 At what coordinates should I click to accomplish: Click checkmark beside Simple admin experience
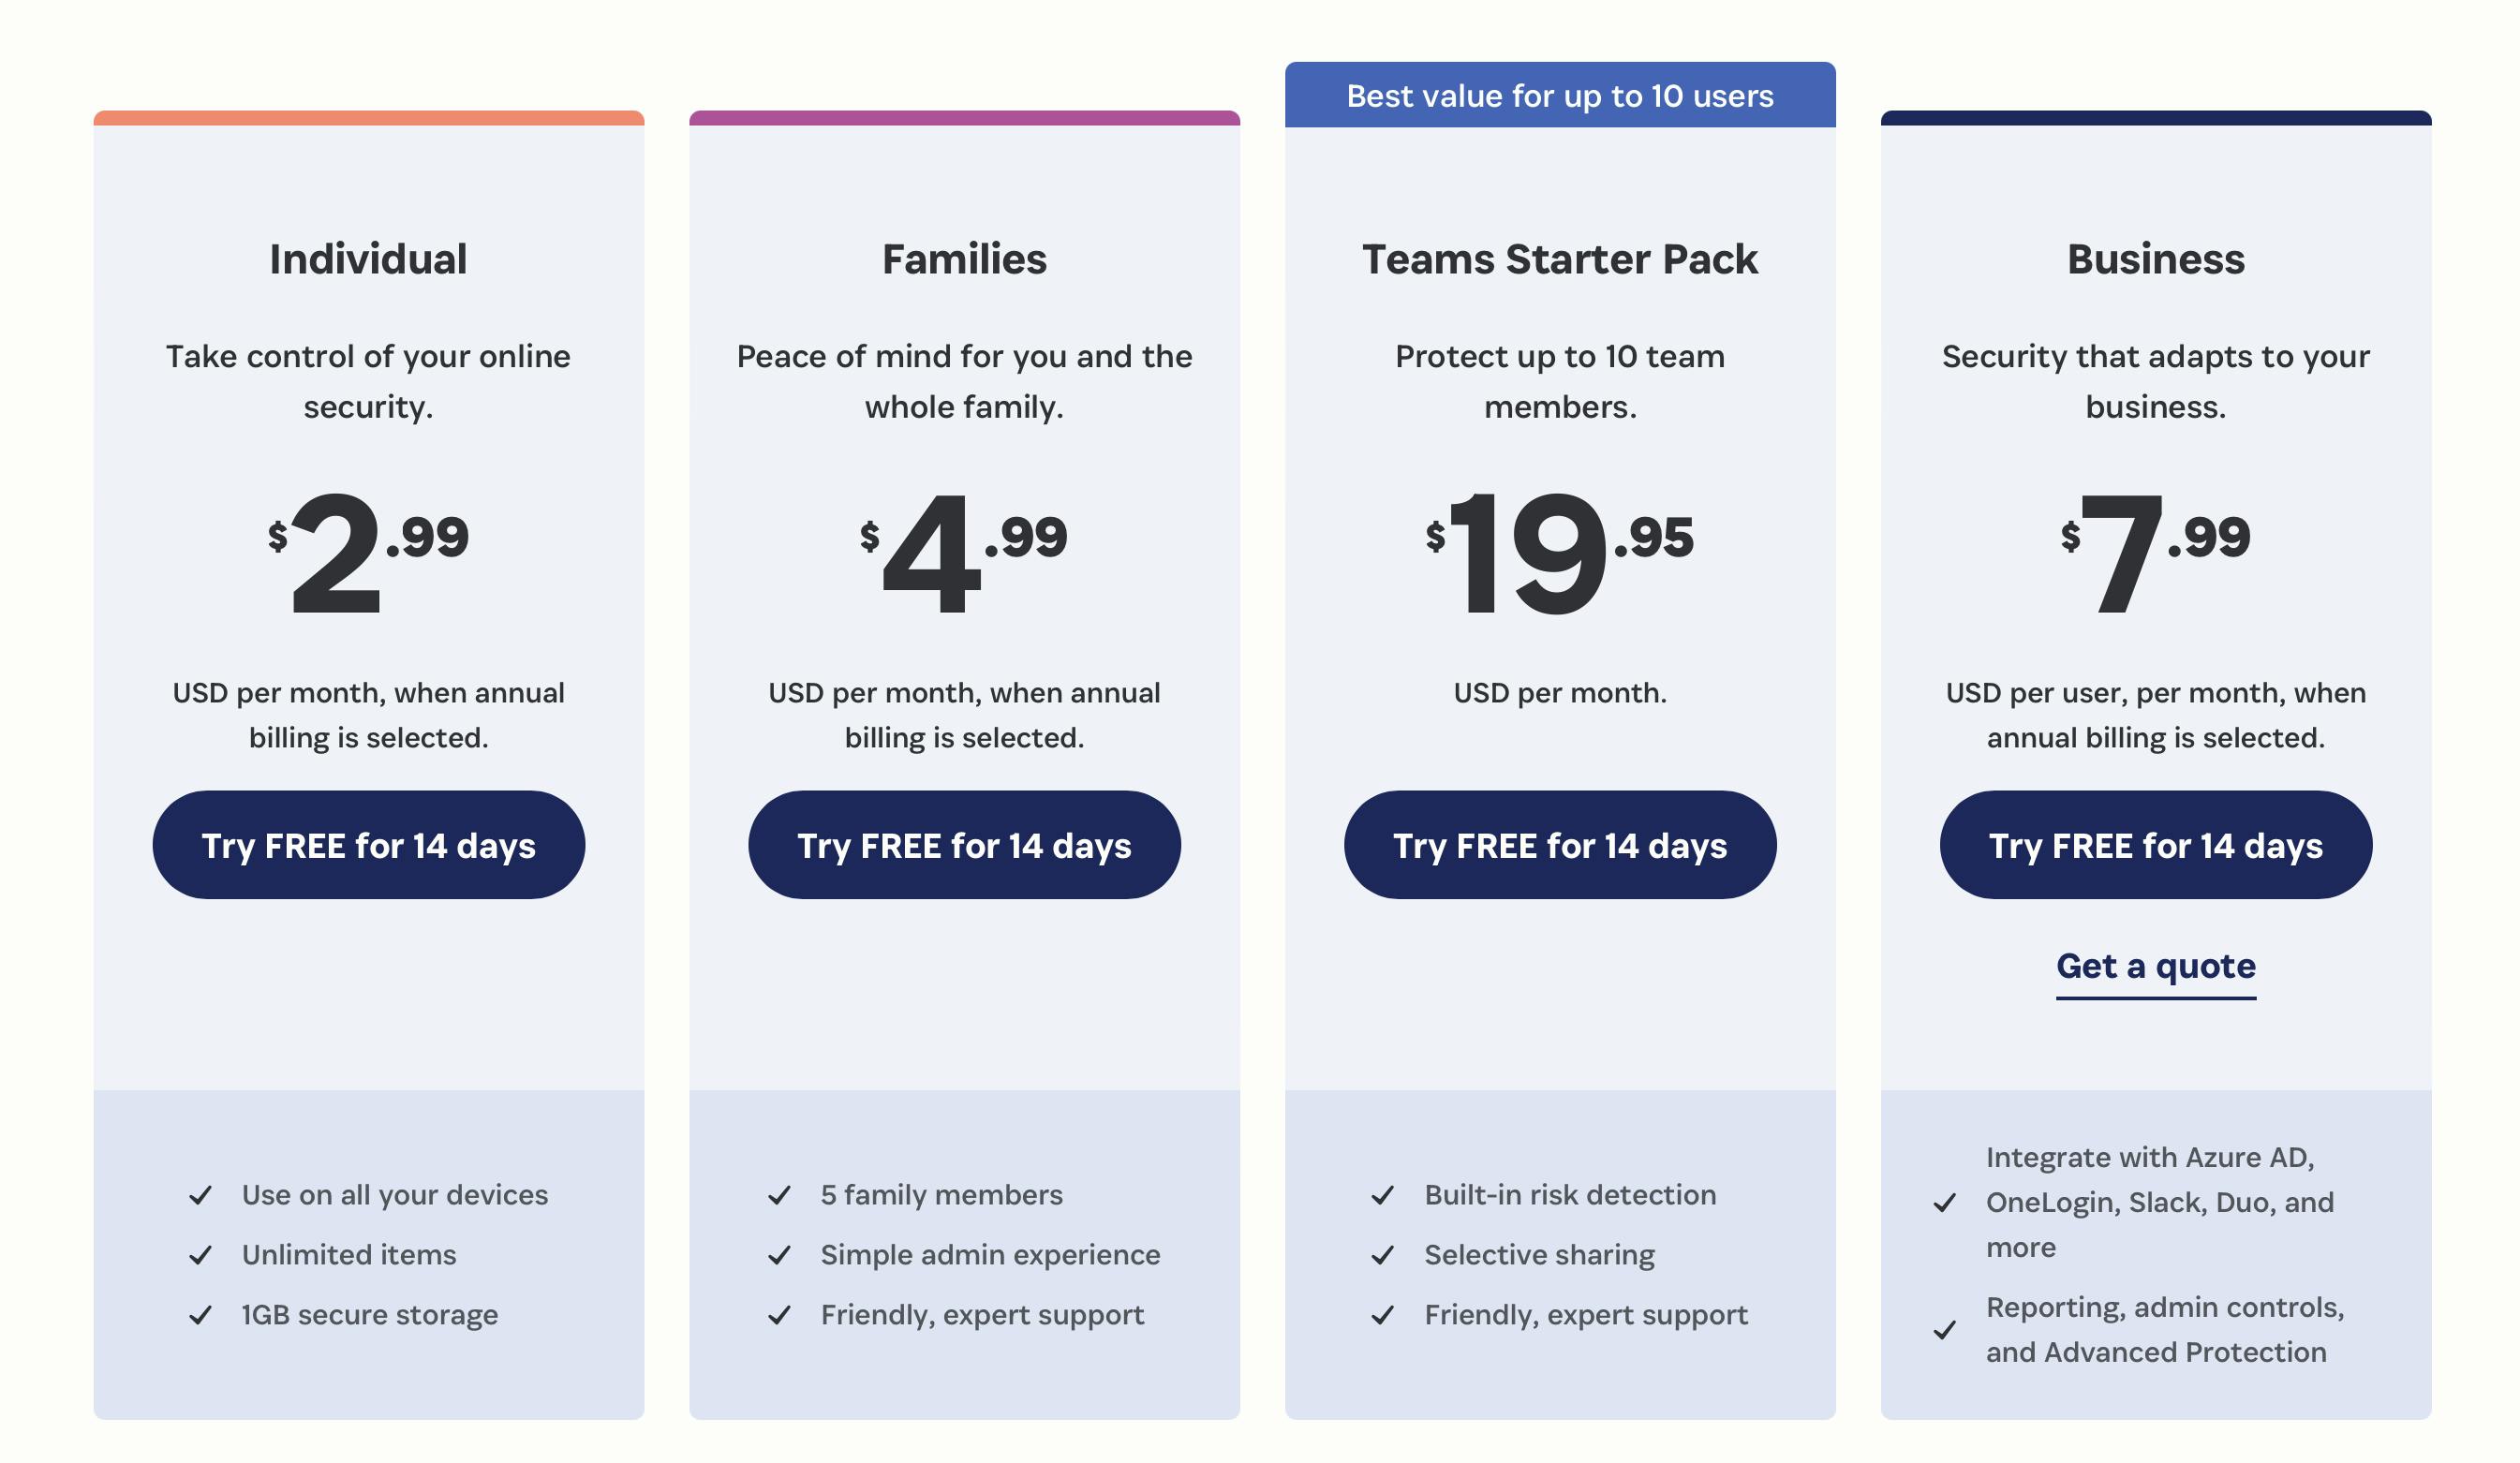point(779,1255)
